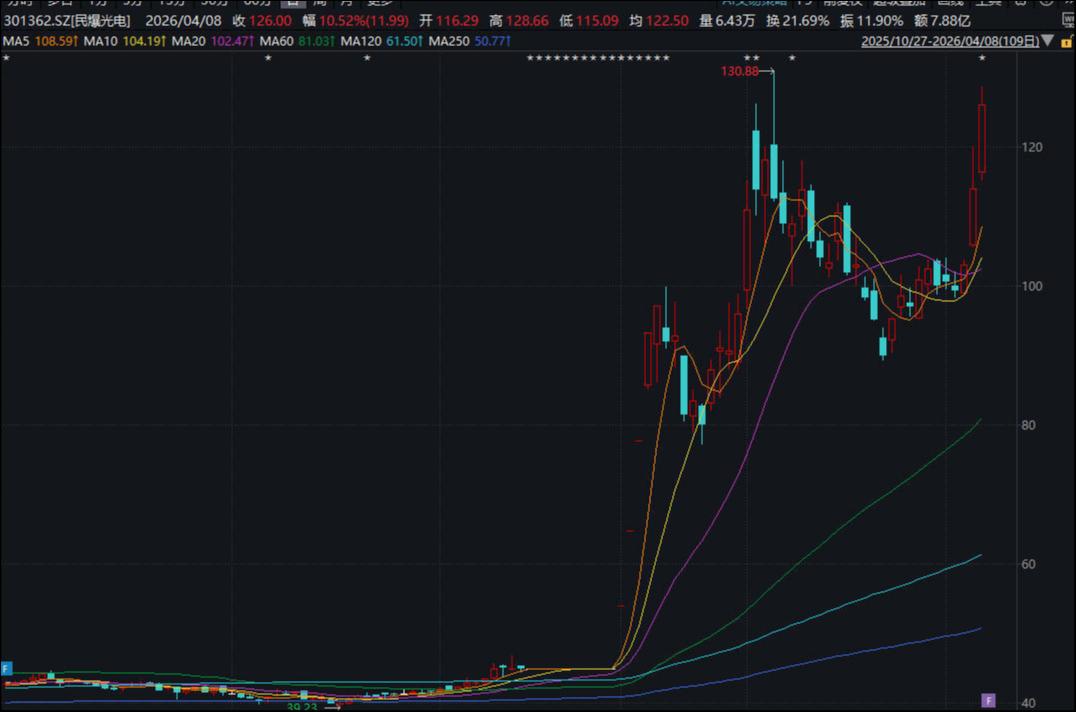
Task: Enable 前复权 price adjustment mode
Action: pos(843,5)
